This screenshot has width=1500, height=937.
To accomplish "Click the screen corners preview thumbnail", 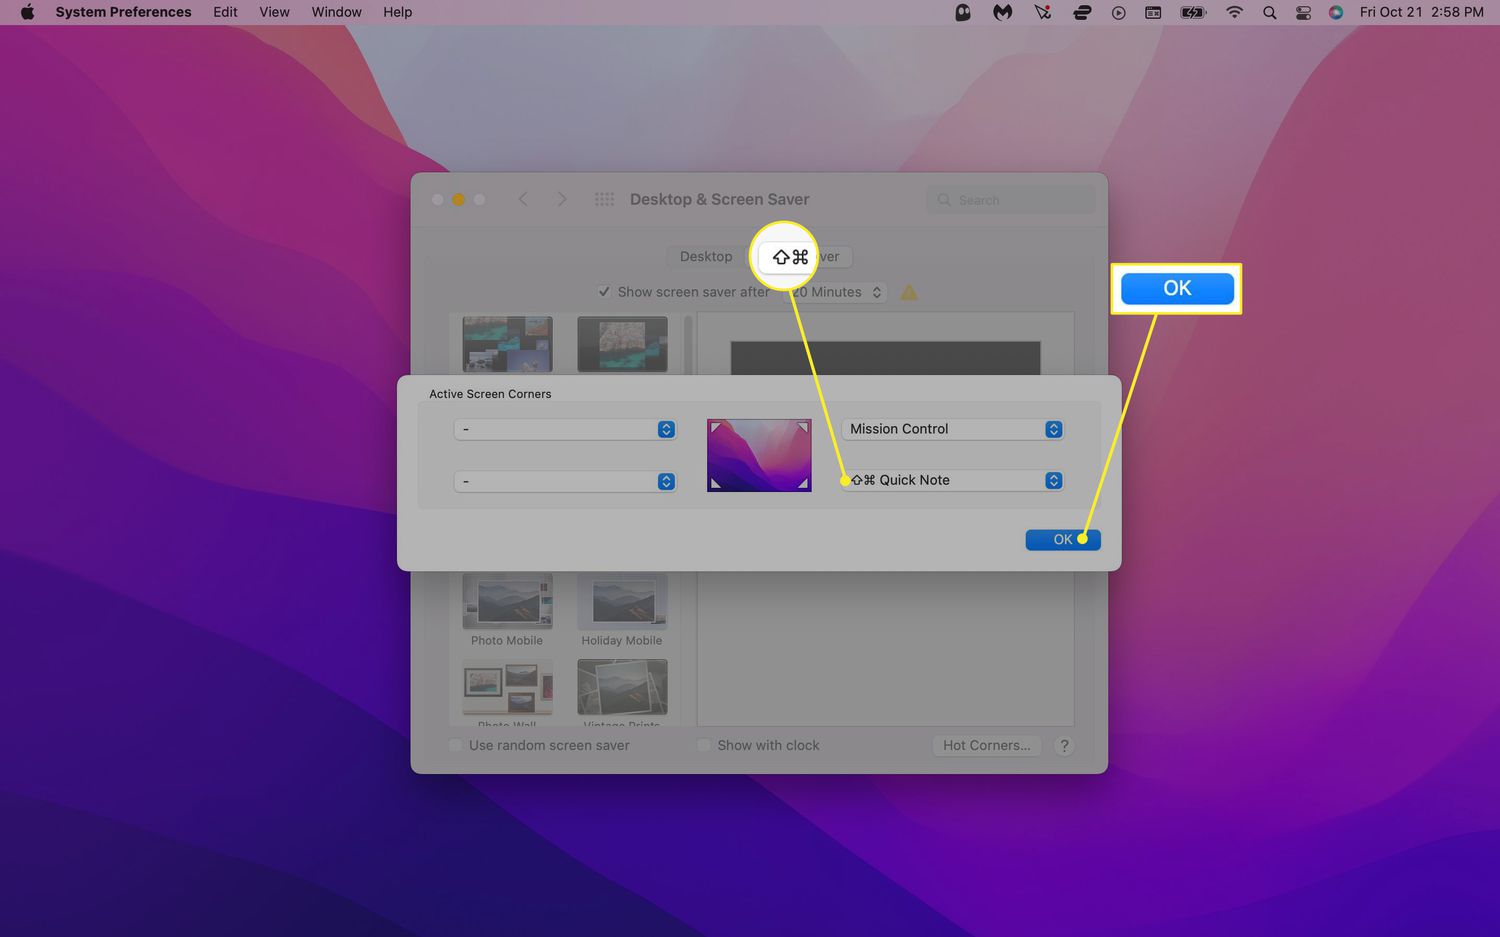I will point(759,455).
